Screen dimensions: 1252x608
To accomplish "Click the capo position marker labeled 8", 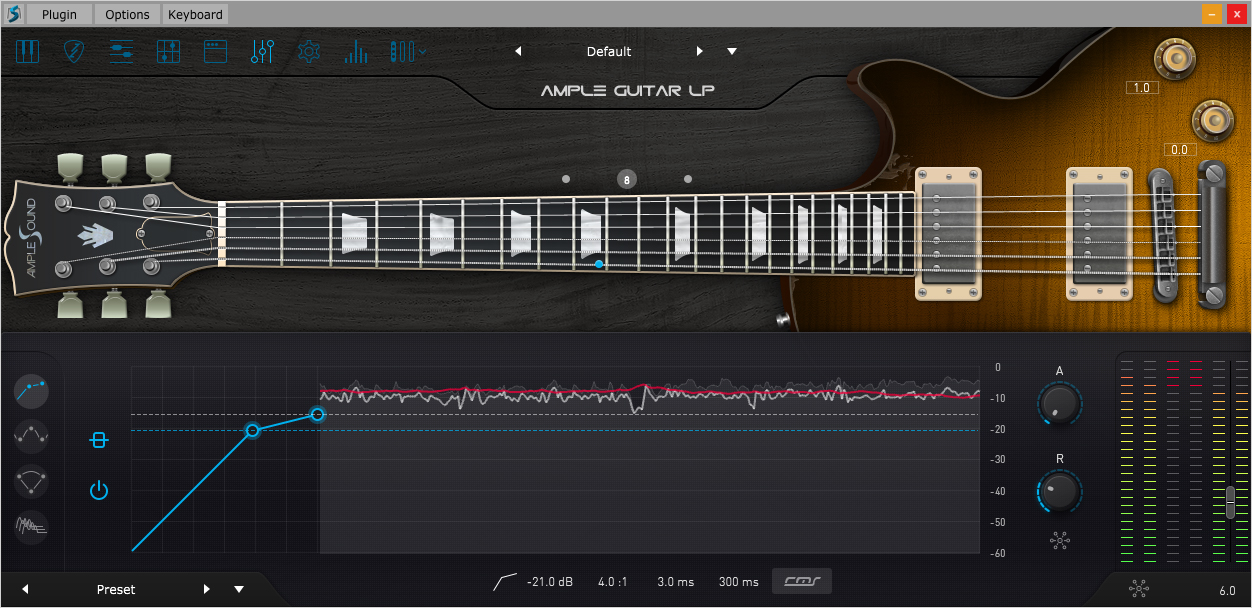I will tap(627, 179).
